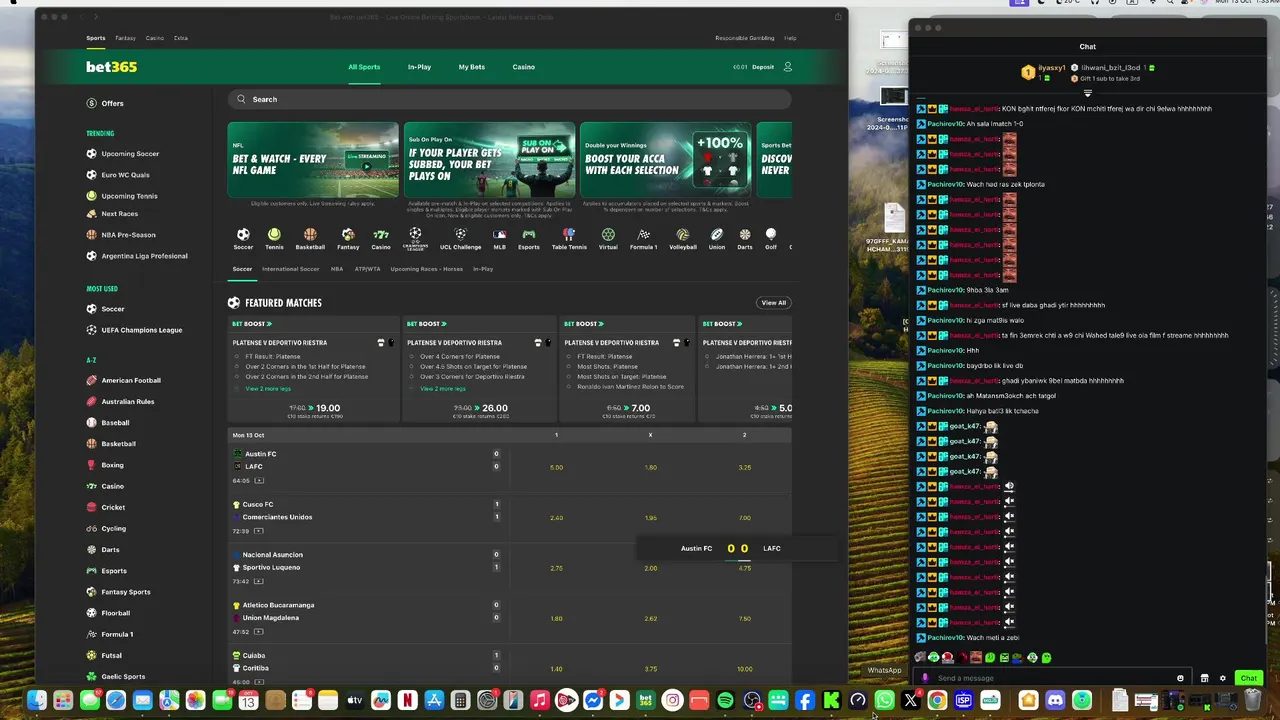The width and height of the screenshot is (1280, 720).
Task: Open the Basketball sport icon
Action: pos(310,235)
